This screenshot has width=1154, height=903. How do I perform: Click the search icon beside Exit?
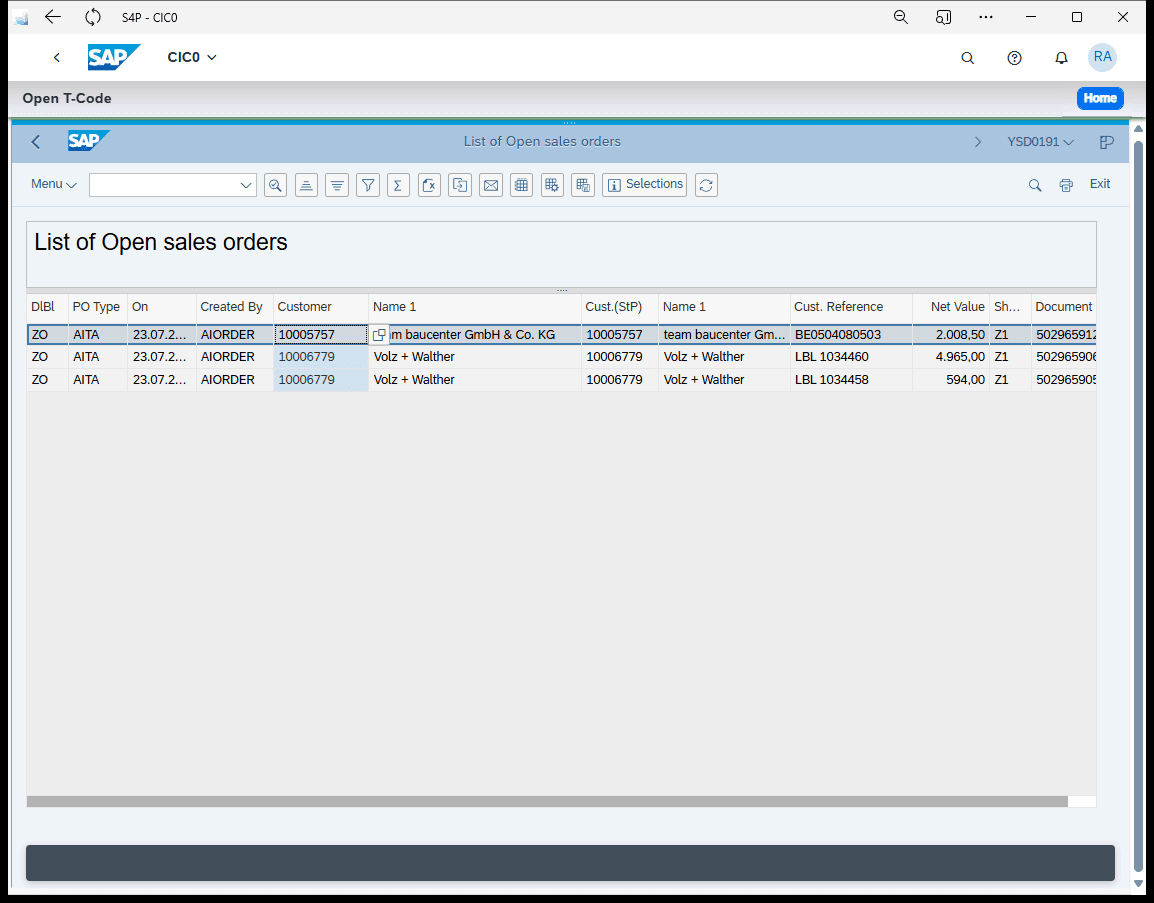click(x=1035, y=185)
